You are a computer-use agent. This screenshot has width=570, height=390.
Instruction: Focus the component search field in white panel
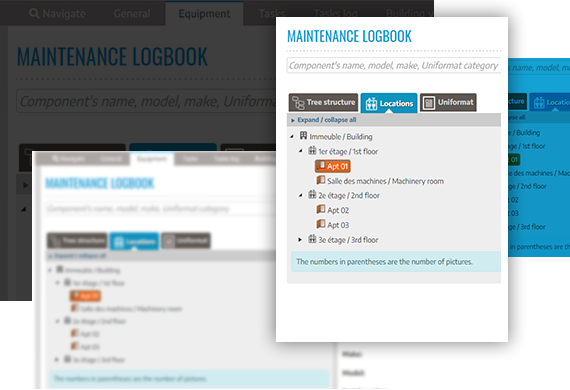pos(394,65)
